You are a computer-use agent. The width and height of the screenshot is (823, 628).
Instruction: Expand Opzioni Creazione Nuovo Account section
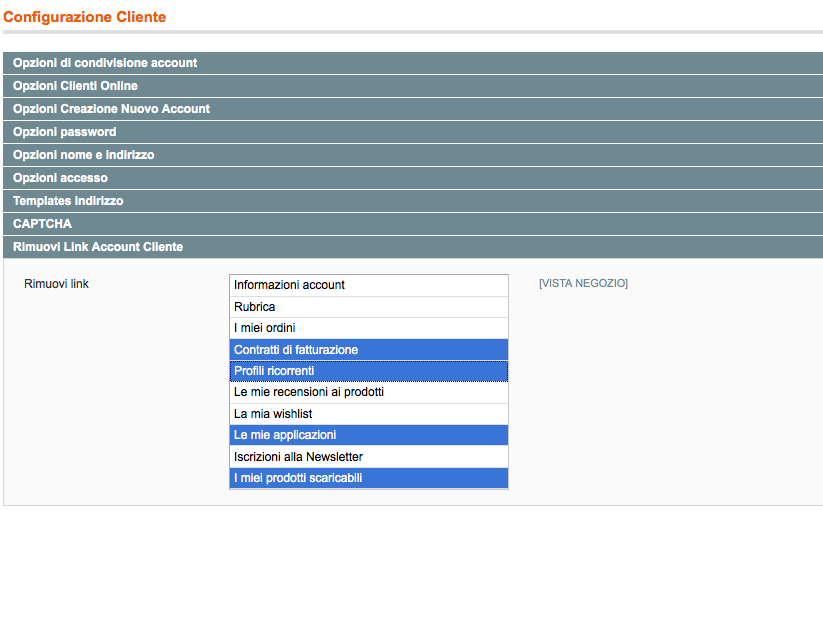click(413, 109)
